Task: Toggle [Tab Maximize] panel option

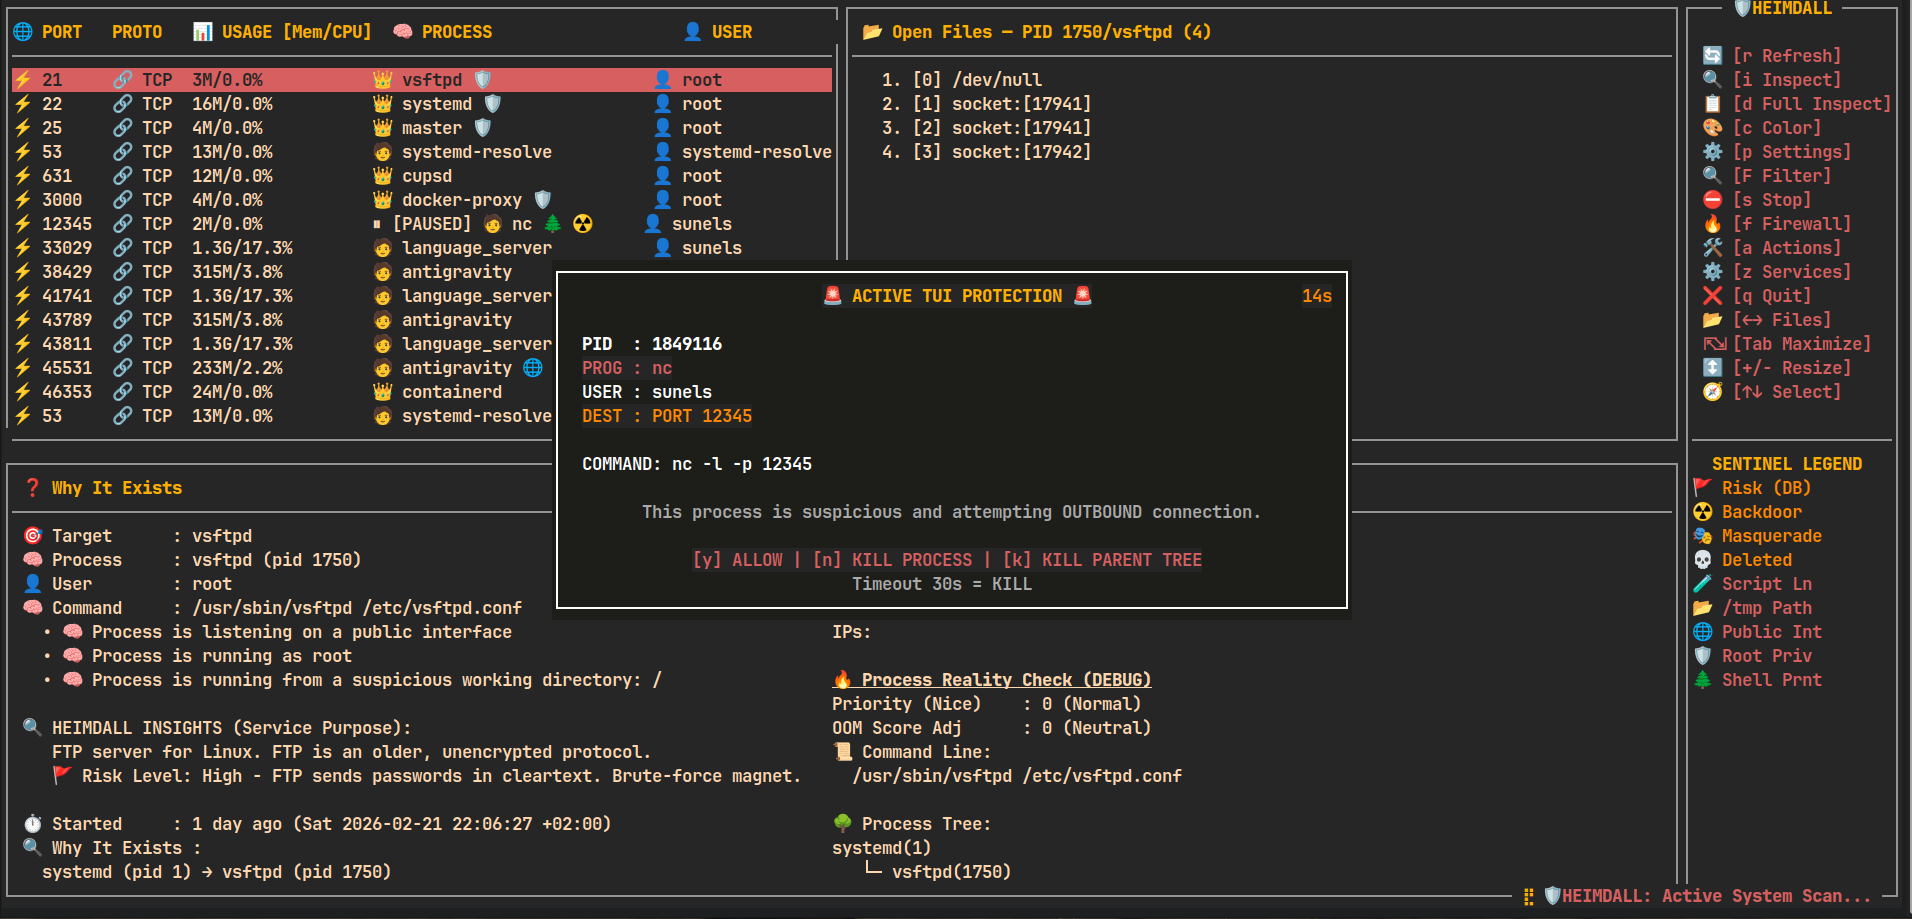Action: click(x=1801, y=344)
